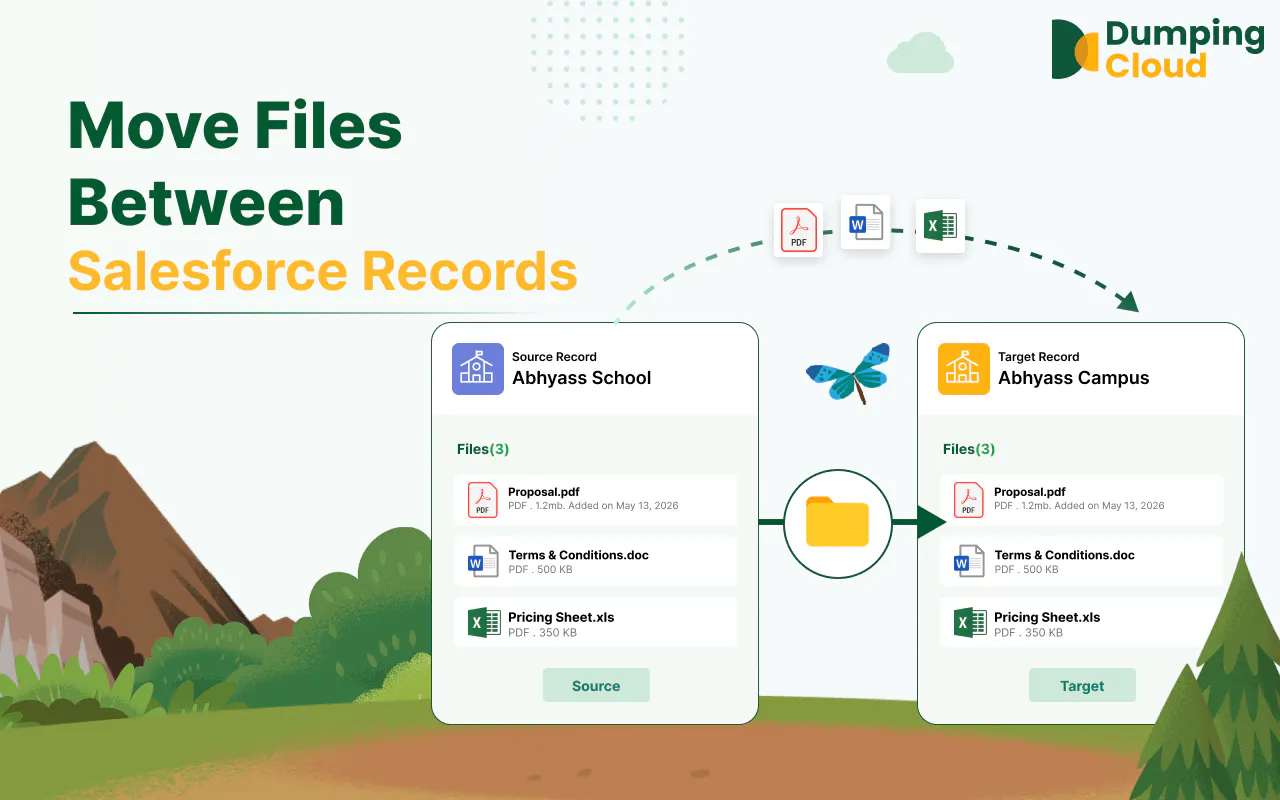Click the PDF icon of Proposal.pdf in Target Record
Viewport: 1280px width, 800px height.
[968, 499]
